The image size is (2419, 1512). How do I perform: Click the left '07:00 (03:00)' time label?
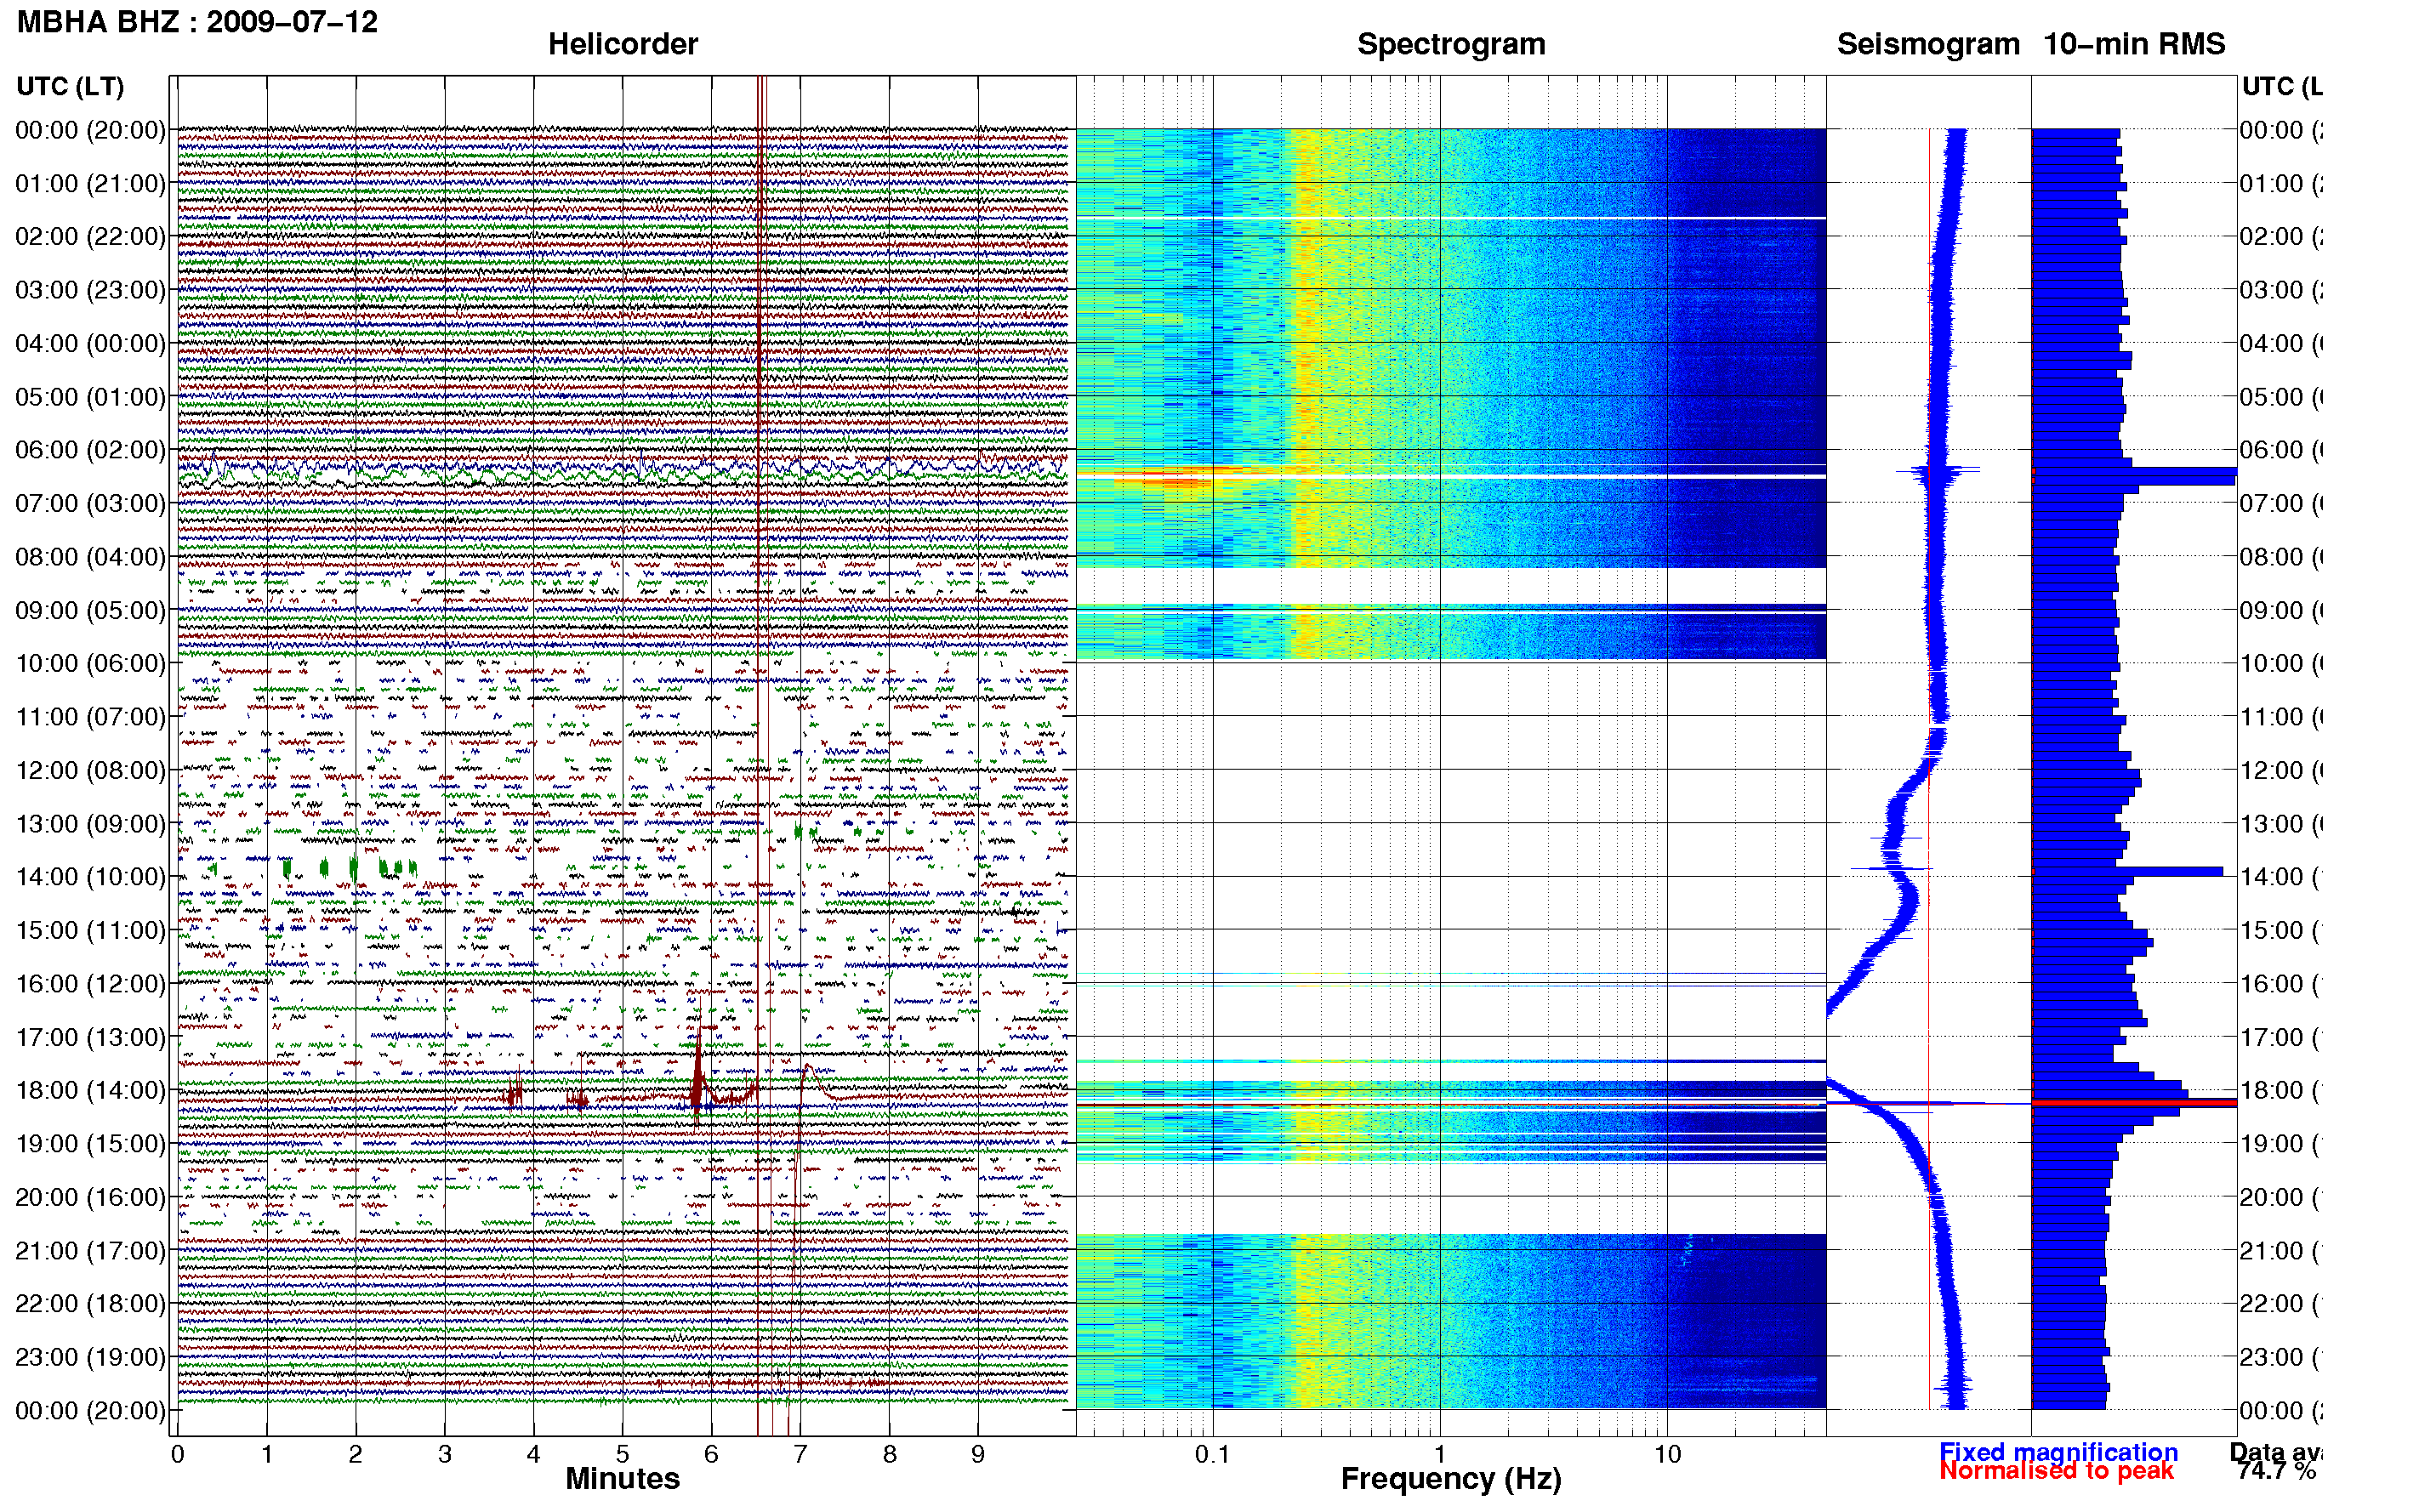[x=90, y=503]
